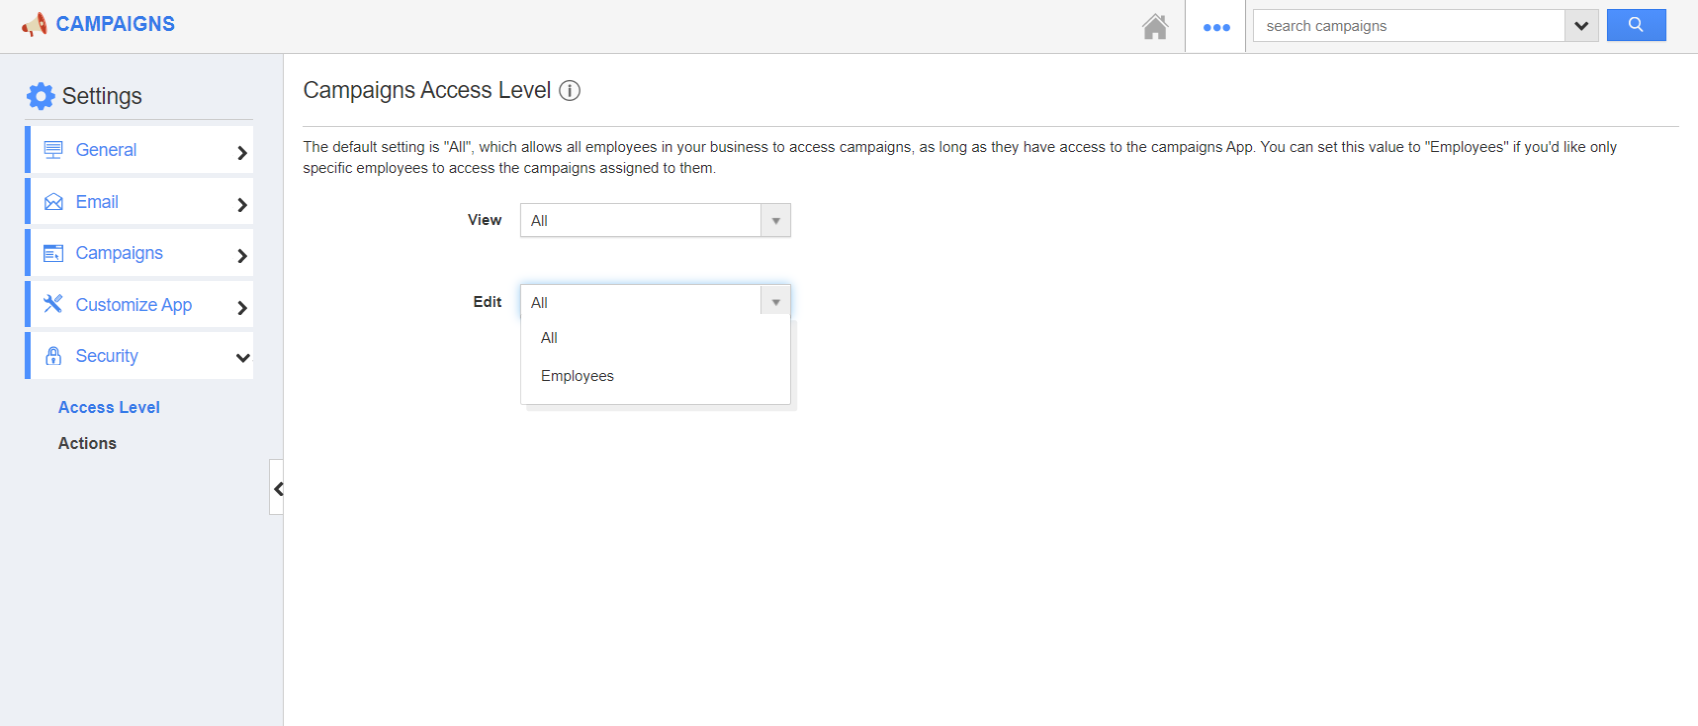Choose All from the Edit list
The height and width of the screenshot is (726, 1698).
549,338
